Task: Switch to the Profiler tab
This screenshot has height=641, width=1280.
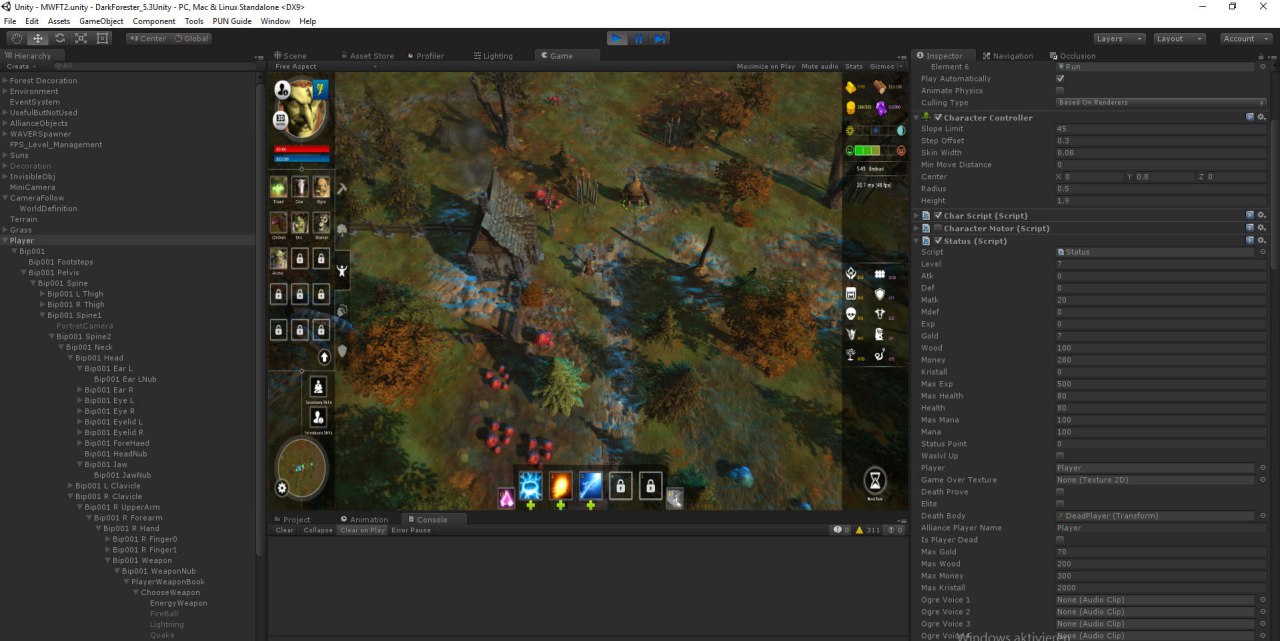Action: 425,56
